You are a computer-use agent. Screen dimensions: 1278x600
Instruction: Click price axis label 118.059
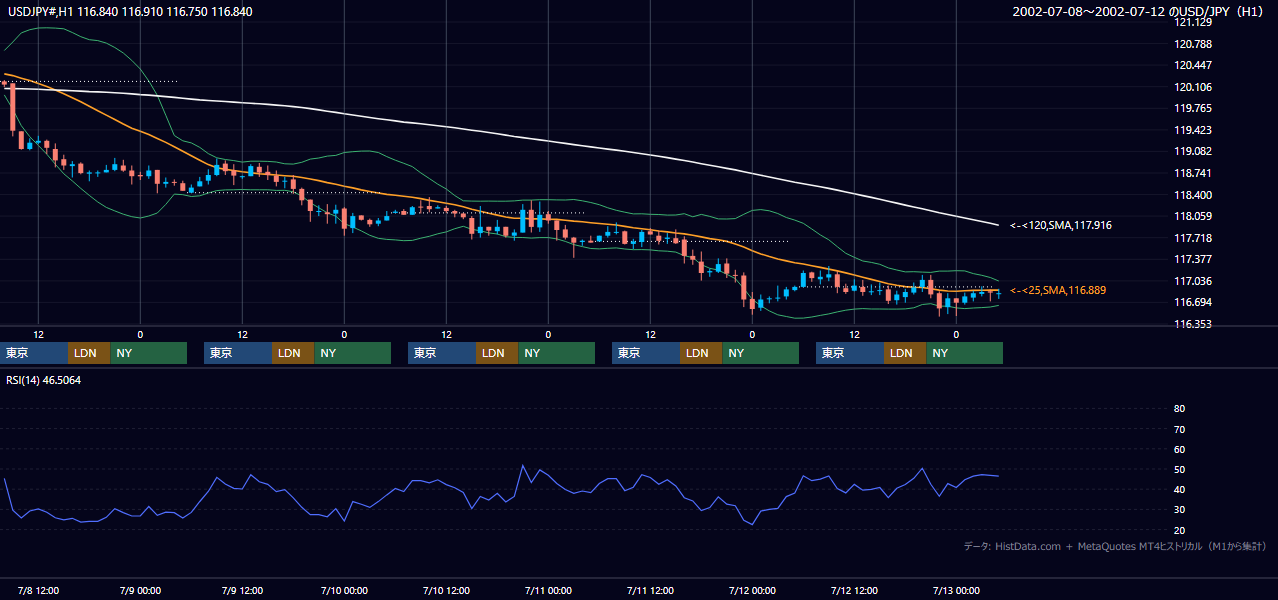click(x=1192, y=216)
